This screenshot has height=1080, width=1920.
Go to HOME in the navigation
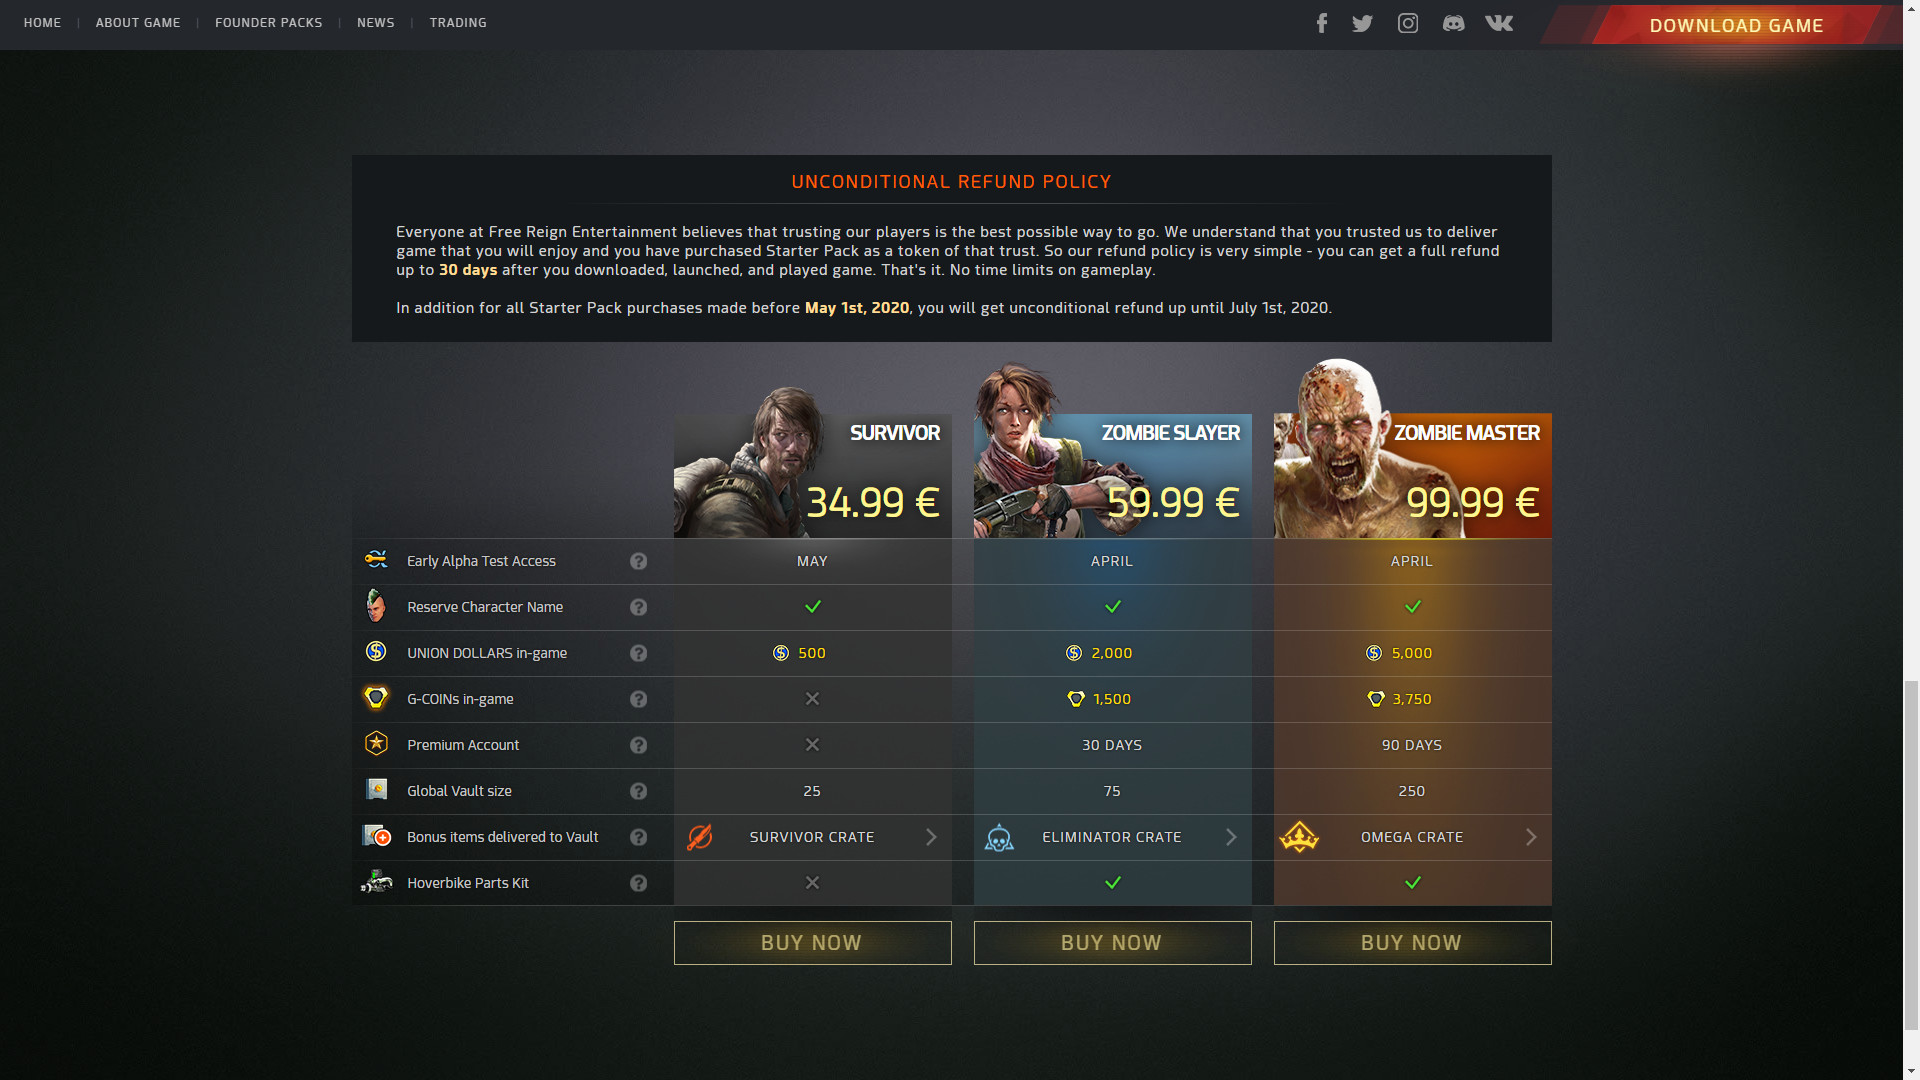click(x=42, y=22)
